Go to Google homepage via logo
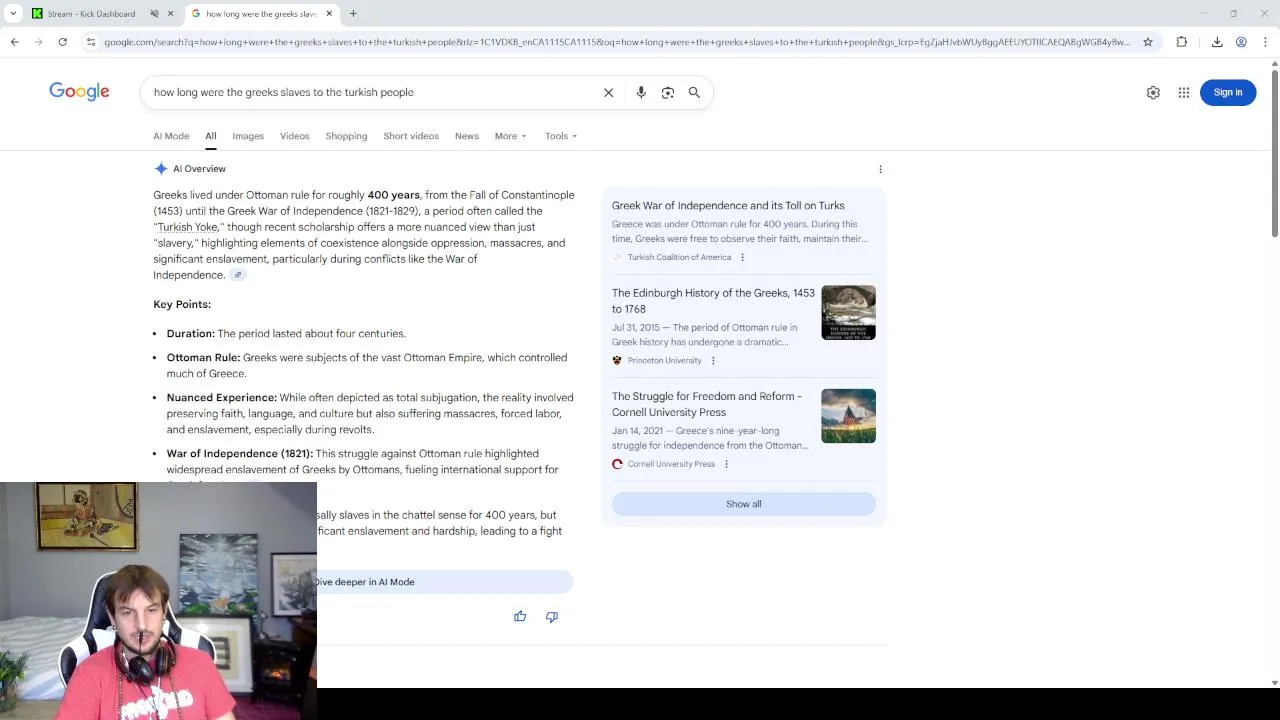This screenshot has height=720, width=1280. pos(79,92)
